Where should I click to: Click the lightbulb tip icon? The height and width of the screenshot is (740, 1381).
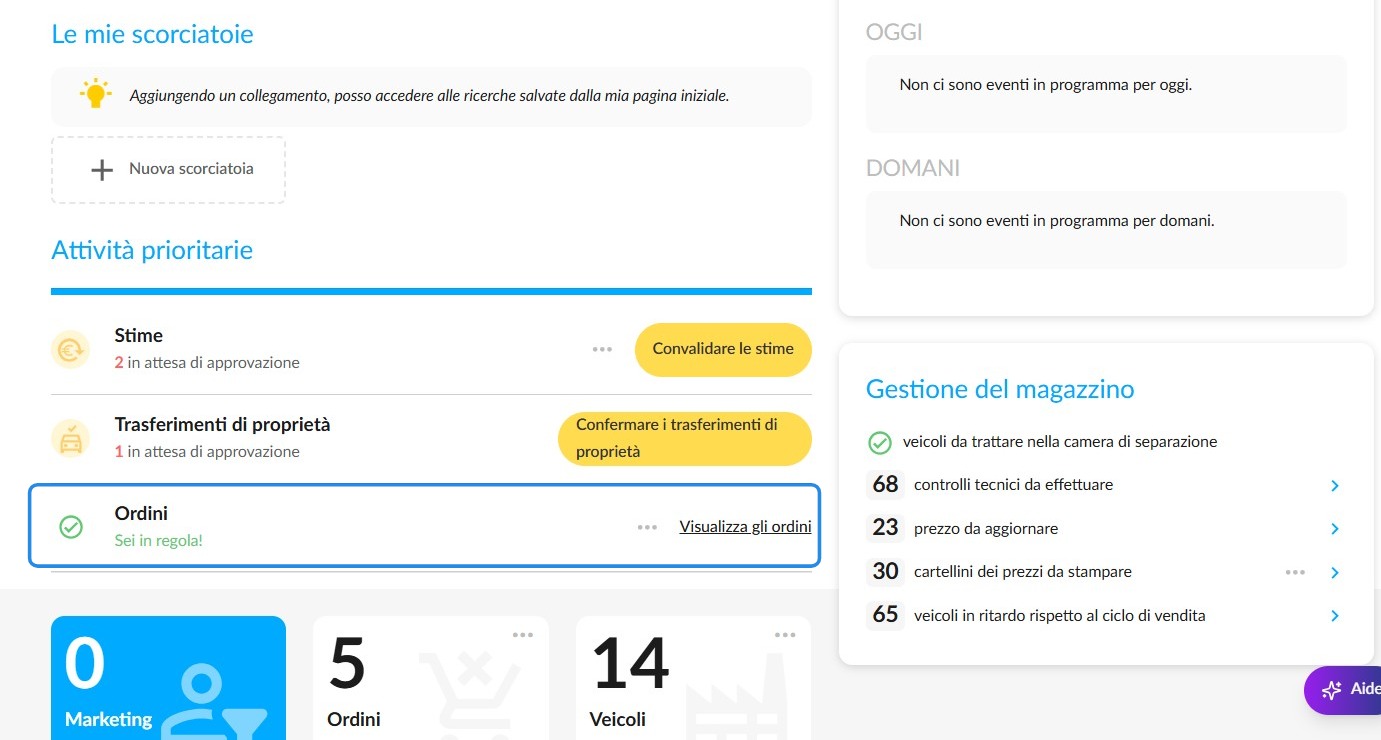coord(95,93)
